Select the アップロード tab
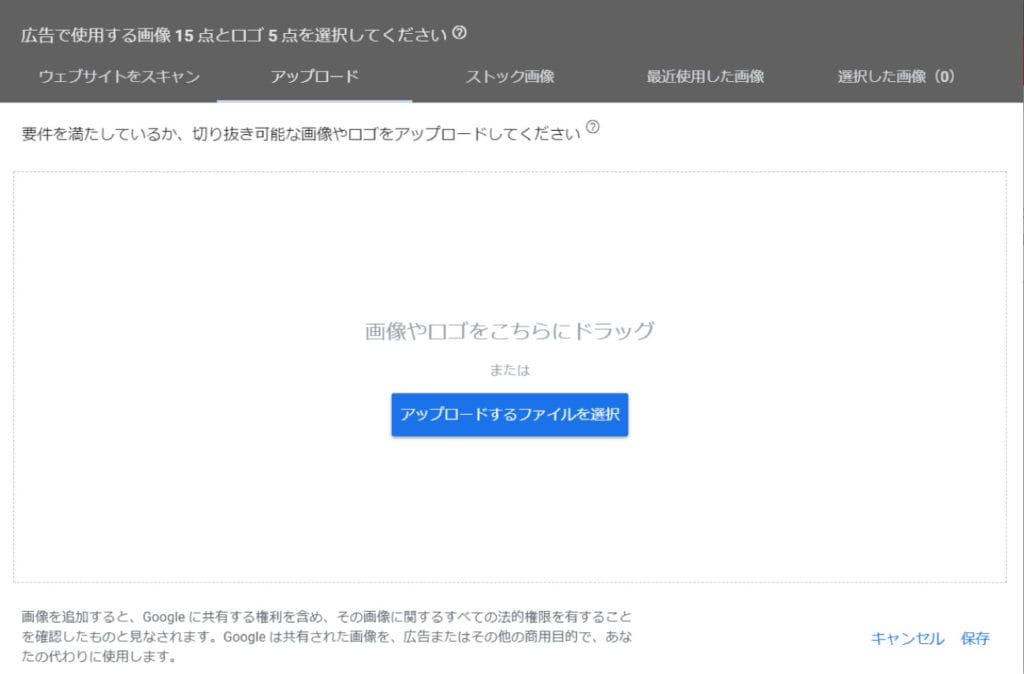This screenshot has height=674, width=1024. coord(314,77)
